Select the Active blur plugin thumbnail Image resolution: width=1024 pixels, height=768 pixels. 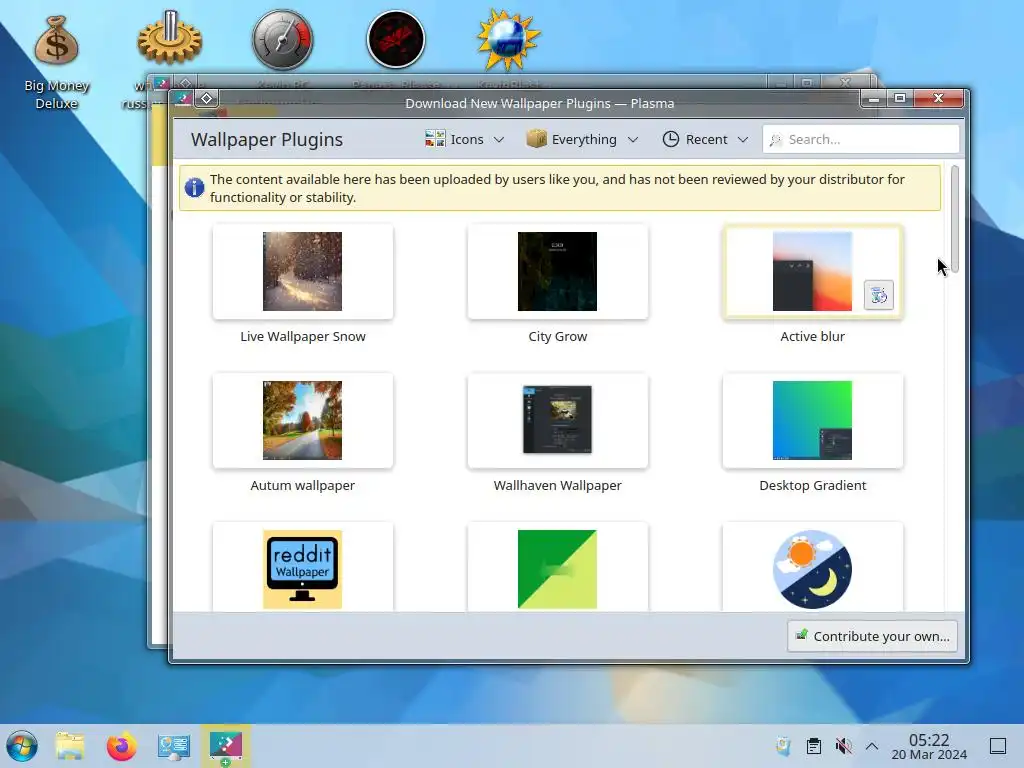(812, 271)
